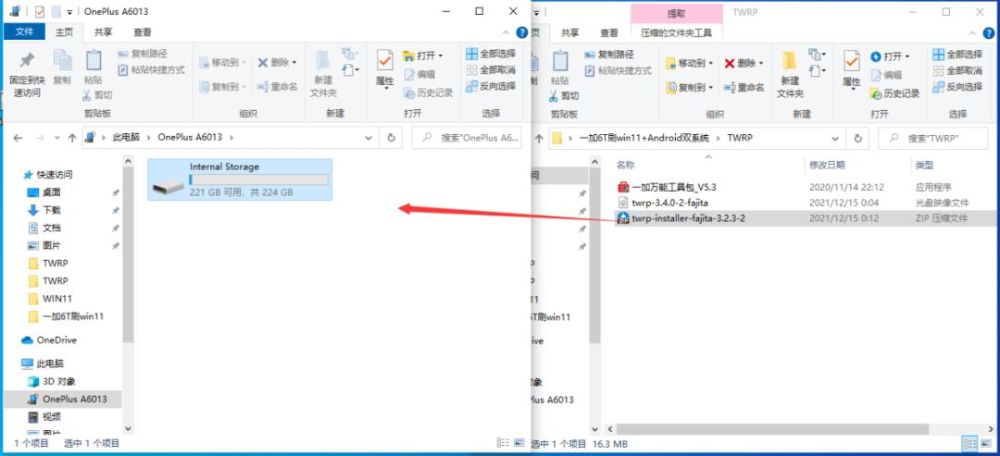This screenshot has width=1000, height=456.
Task: Click This PC breadcrumb in OnePlus A6013 window
Action: [126, 137]
